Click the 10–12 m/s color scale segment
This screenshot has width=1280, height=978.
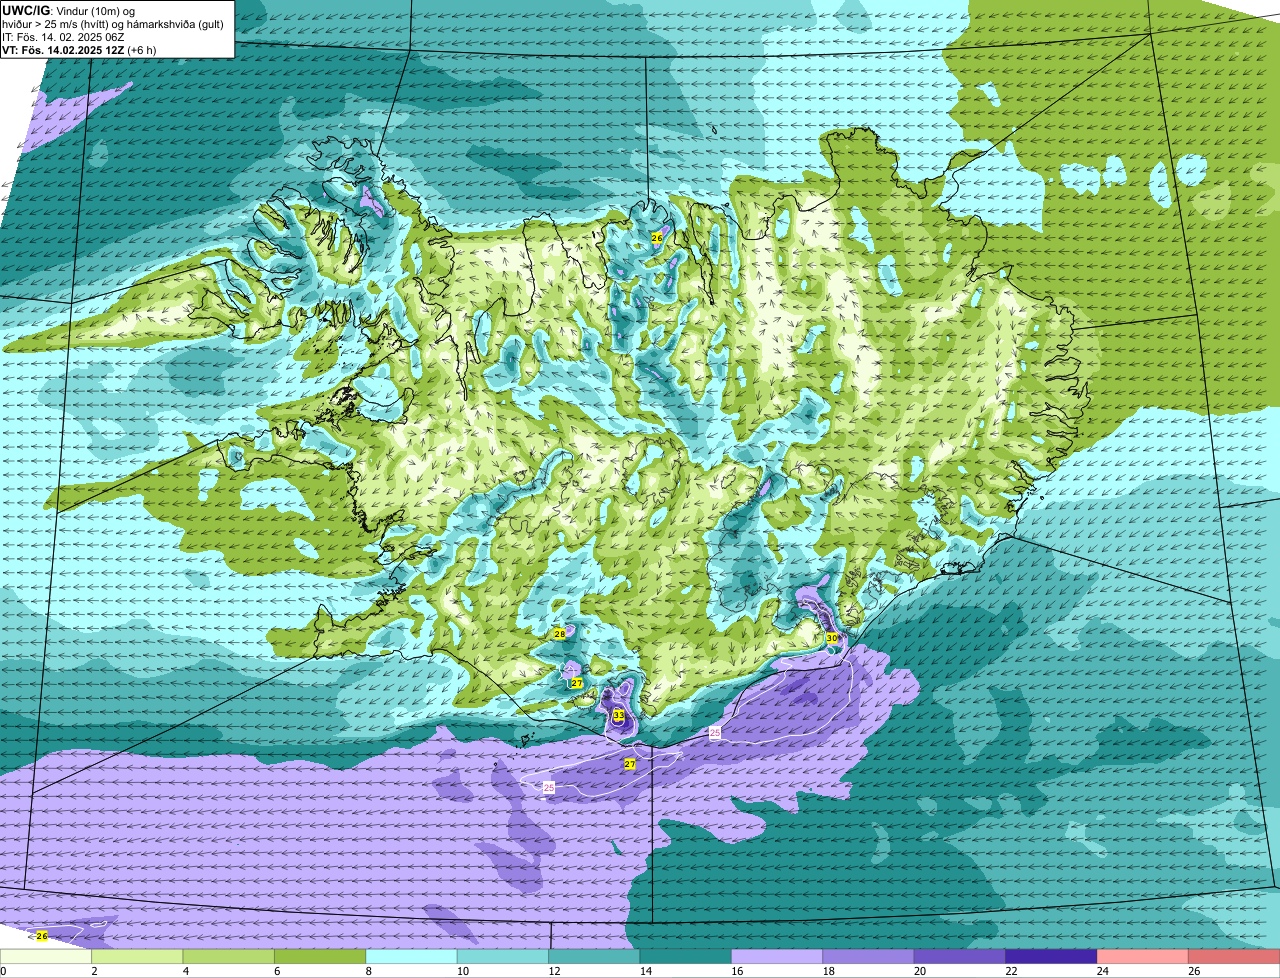tap(503, 957)
